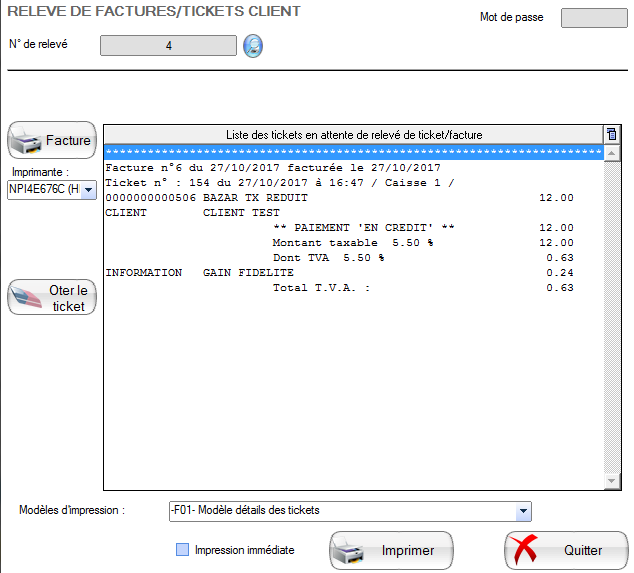
Task: Click the list header 'Liste des tickets en attente'
Action: point(354,134)
